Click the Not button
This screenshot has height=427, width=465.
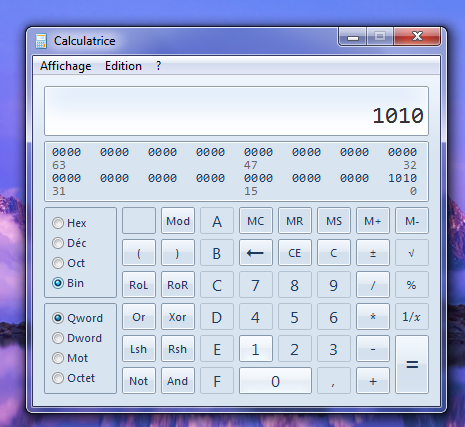(x=139, y=381)
